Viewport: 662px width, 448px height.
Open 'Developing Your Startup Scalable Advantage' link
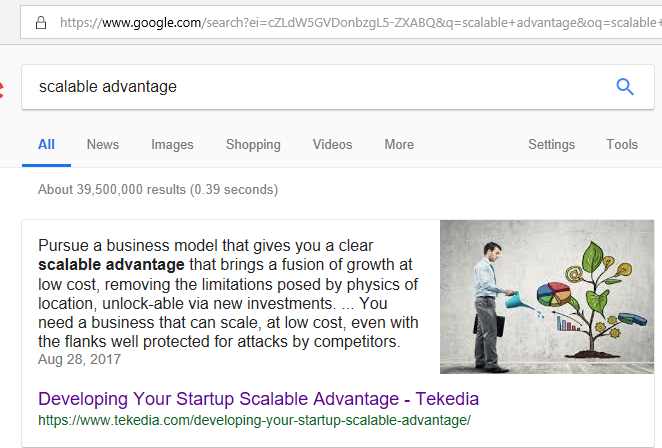(258, 398)
